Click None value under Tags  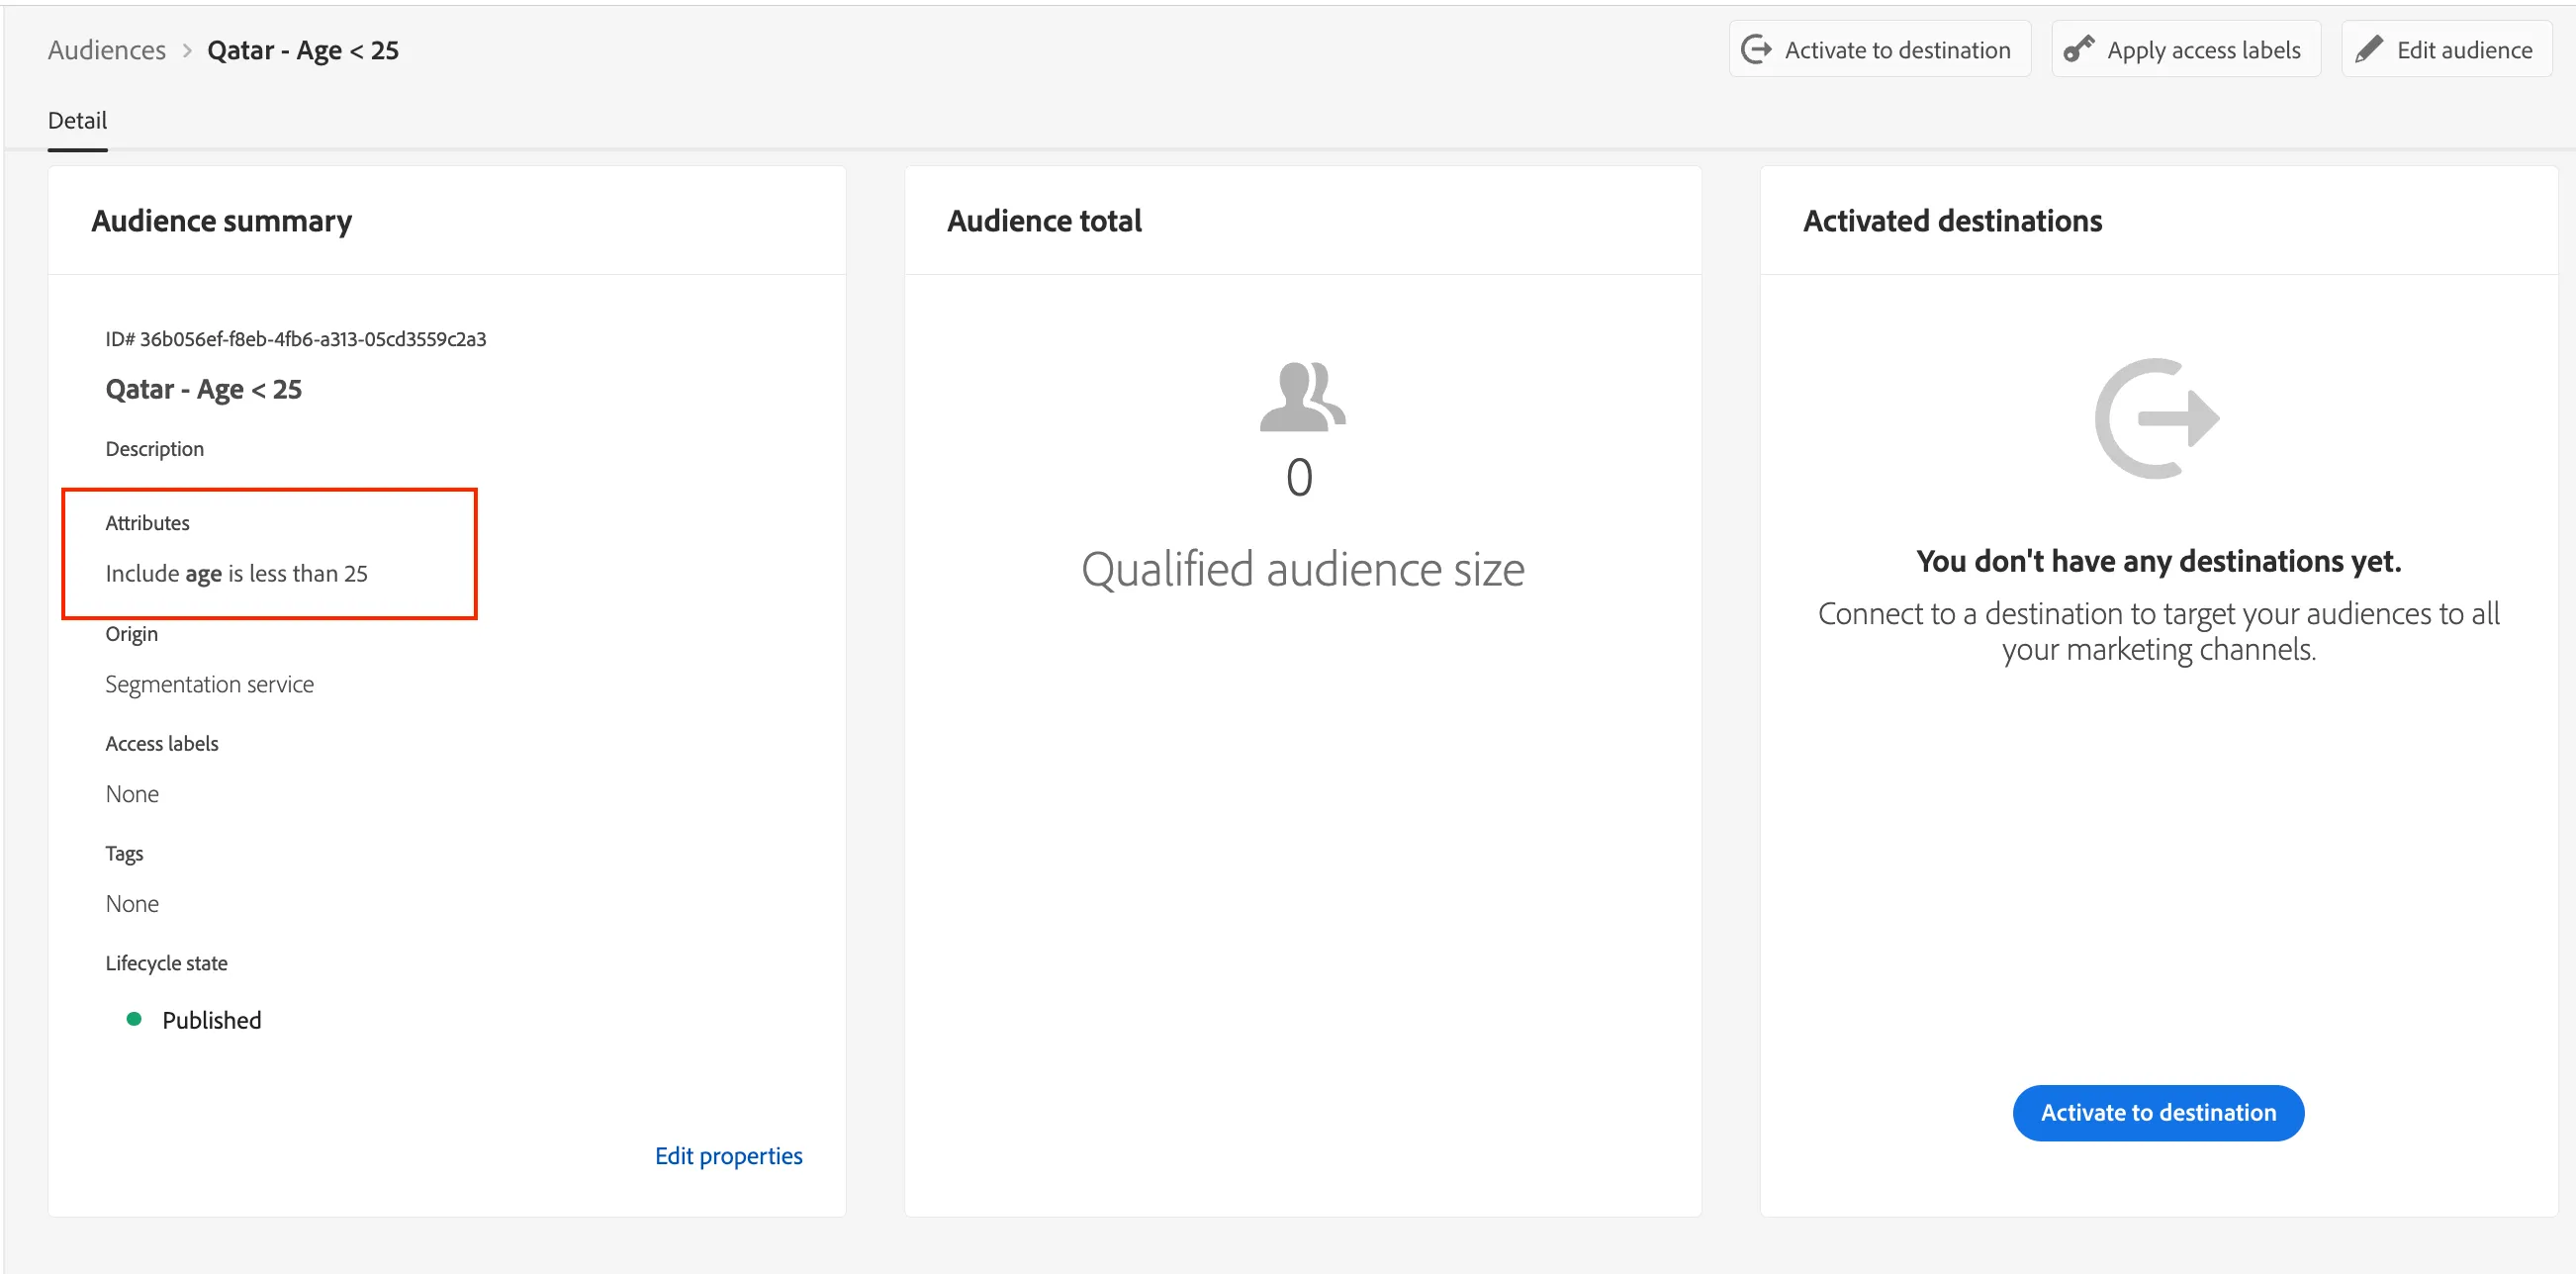[132, 904]
